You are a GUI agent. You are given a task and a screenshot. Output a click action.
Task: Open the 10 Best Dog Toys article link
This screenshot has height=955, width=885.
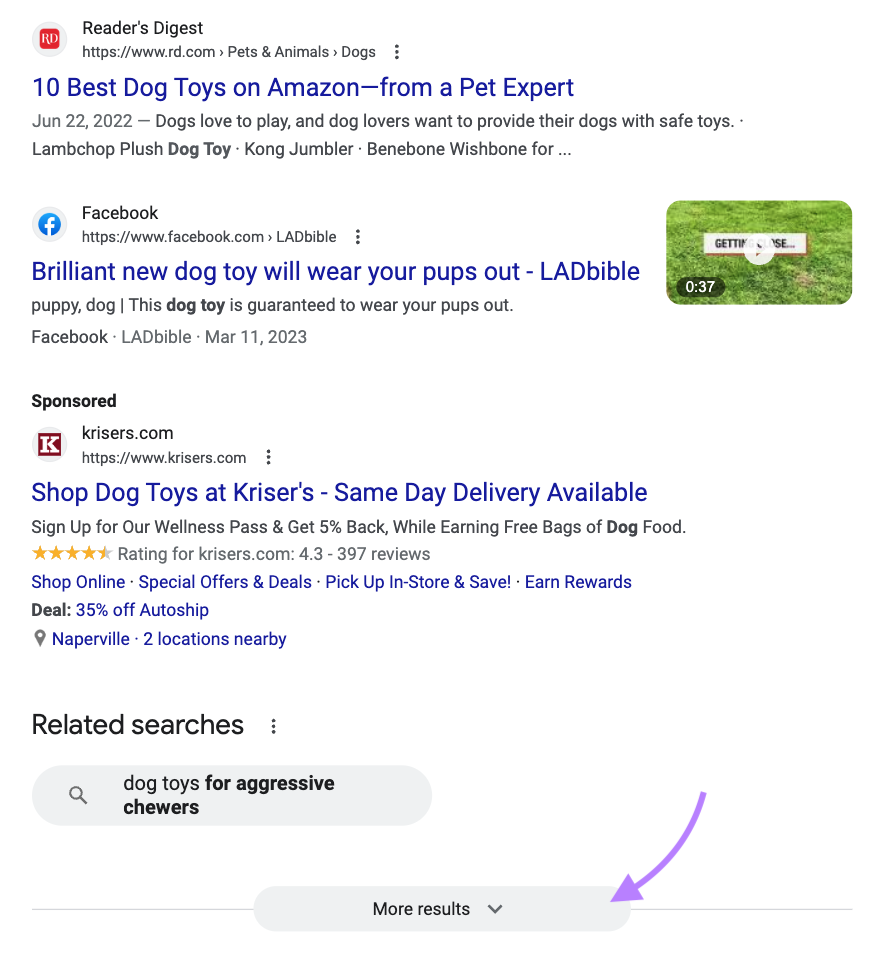click(303, 88)
